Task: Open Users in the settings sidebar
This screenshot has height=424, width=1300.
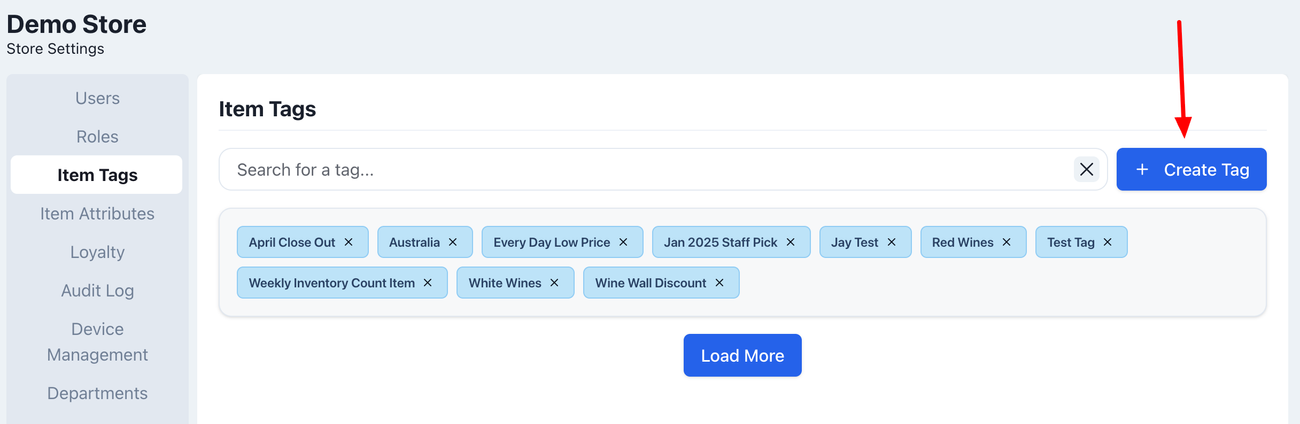Action: click(97, 98)
